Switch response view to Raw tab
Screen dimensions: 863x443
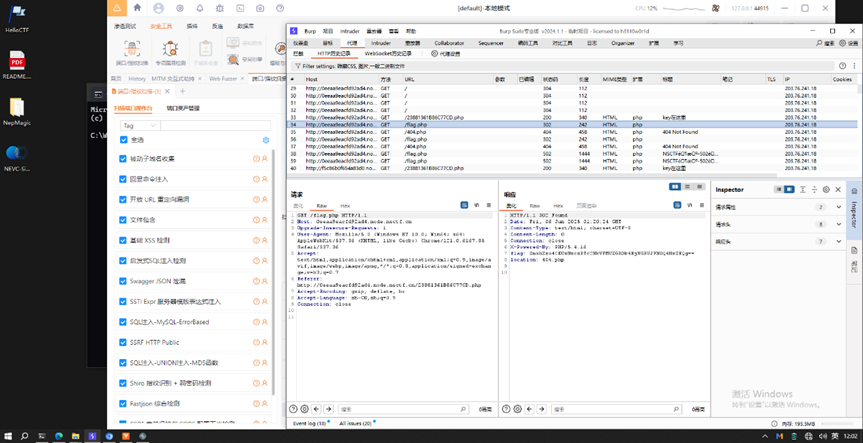[534, 205]
